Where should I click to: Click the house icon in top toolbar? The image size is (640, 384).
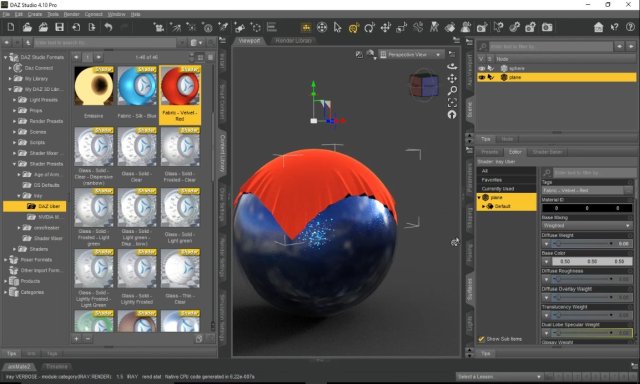click(598, 27)
